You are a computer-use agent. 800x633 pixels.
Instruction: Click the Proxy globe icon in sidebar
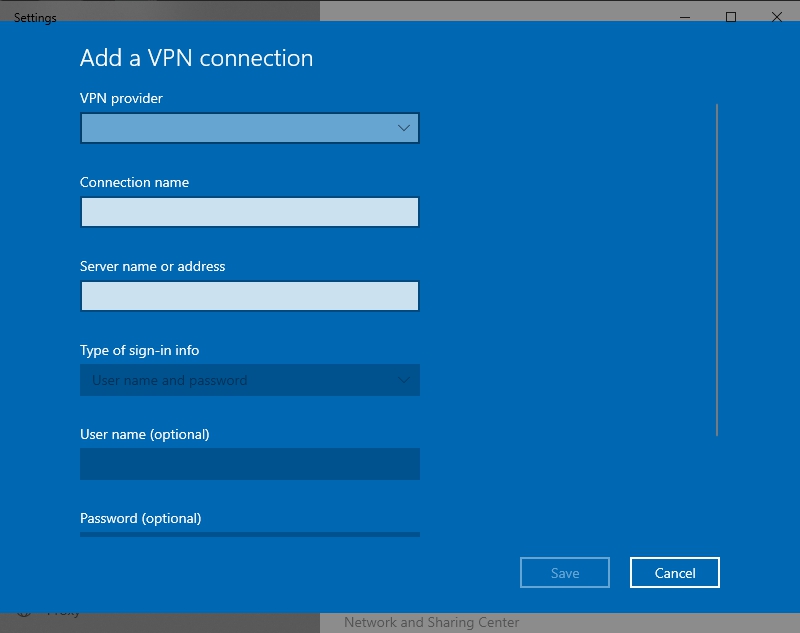23,613
